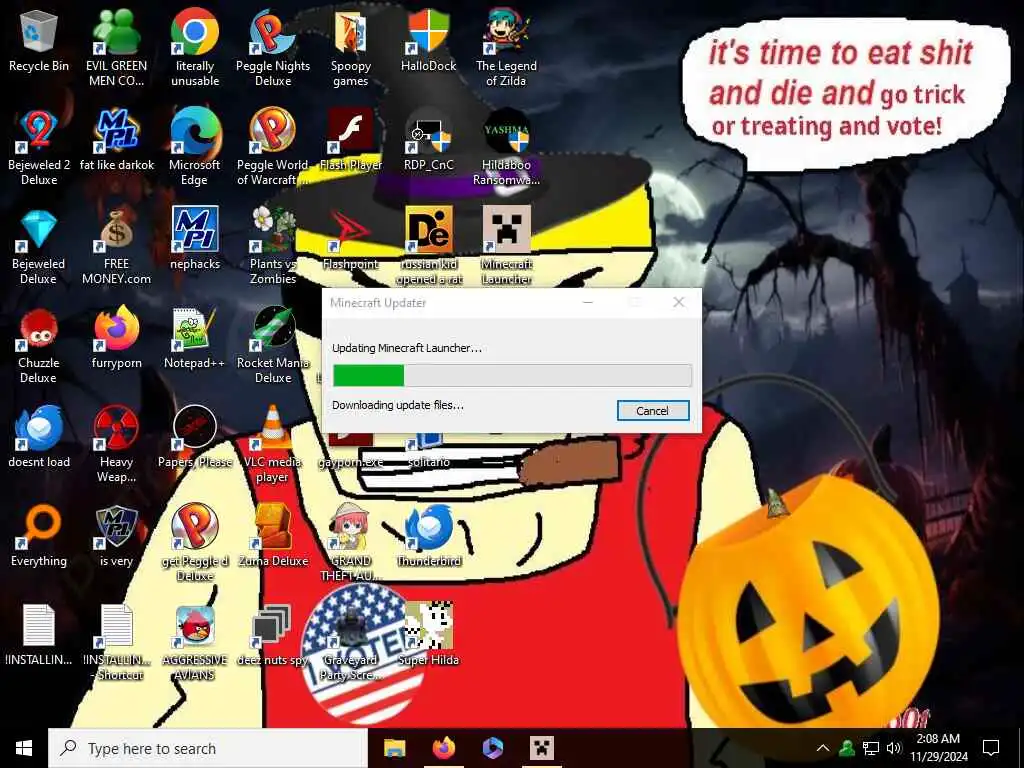Open the FREE MONEY.com money bag icon
The image size is (1024, 768).
click(116, 247)
